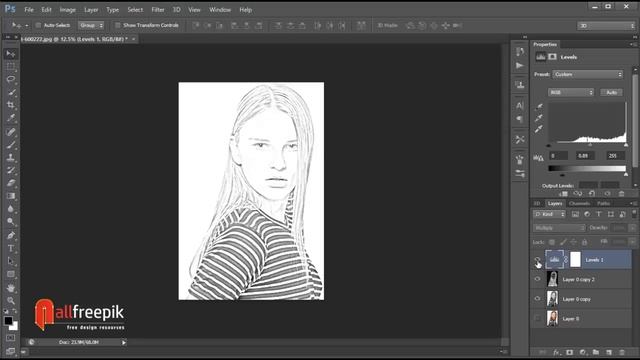Select the Rectangle shape tool
This screenshot has width=640, height=360.
coord(11,274)
